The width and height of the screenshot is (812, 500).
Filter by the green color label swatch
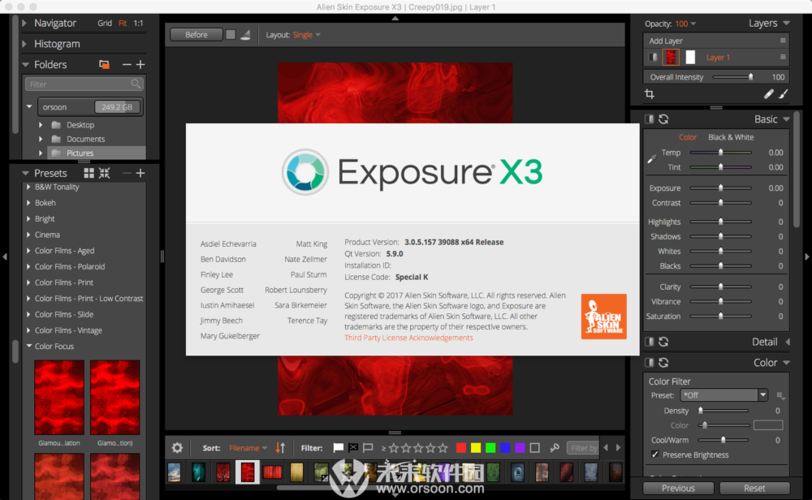pos(490,448)
